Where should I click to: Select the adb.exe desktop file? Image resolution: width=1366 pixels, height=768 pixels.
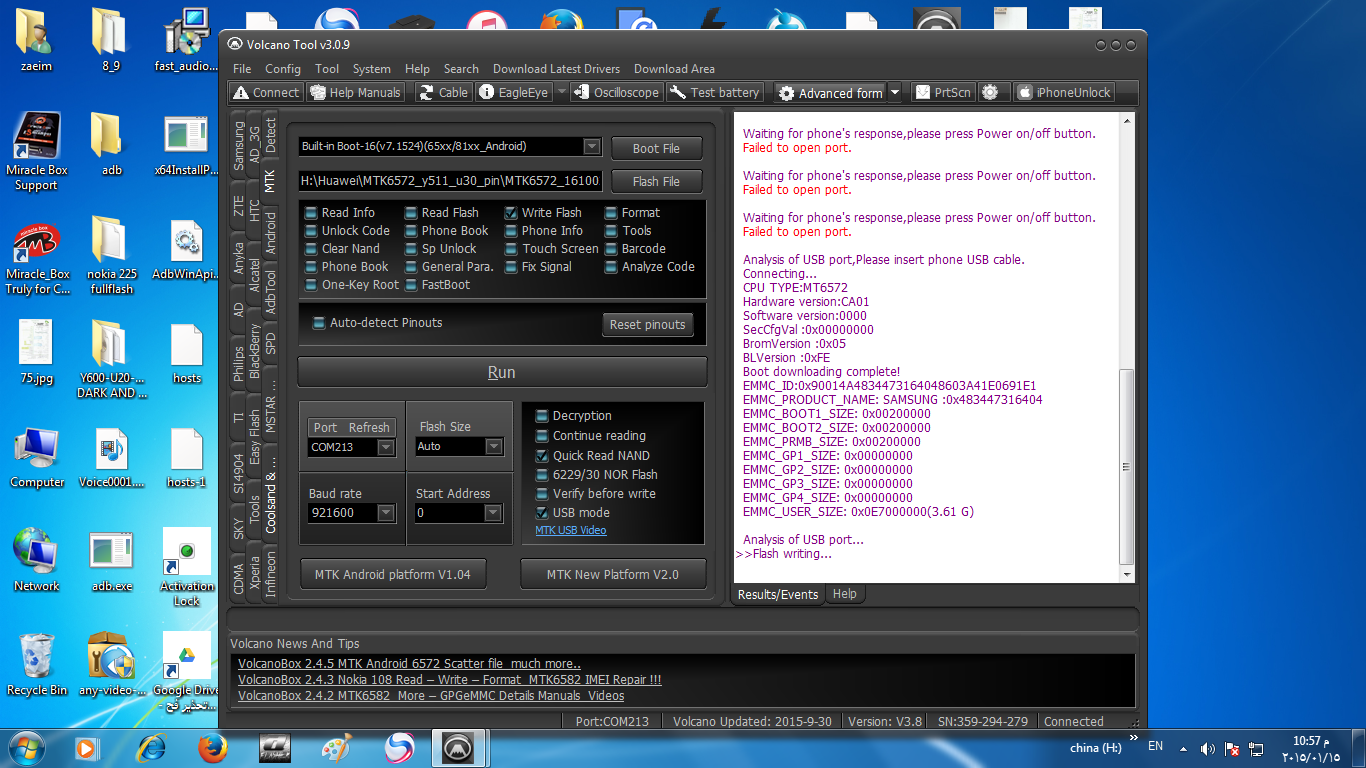111,561
